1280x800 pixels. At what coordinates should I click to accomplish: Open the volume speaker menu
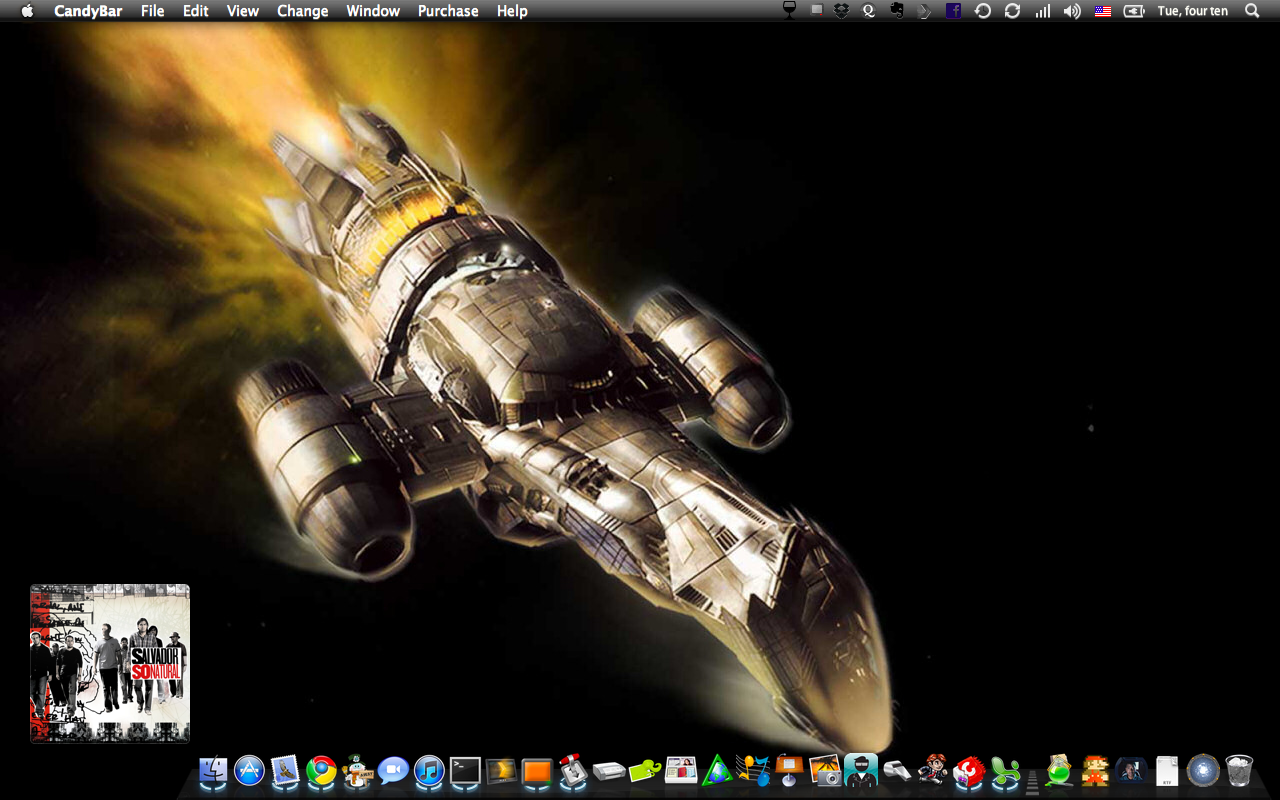coord(1072,11)
